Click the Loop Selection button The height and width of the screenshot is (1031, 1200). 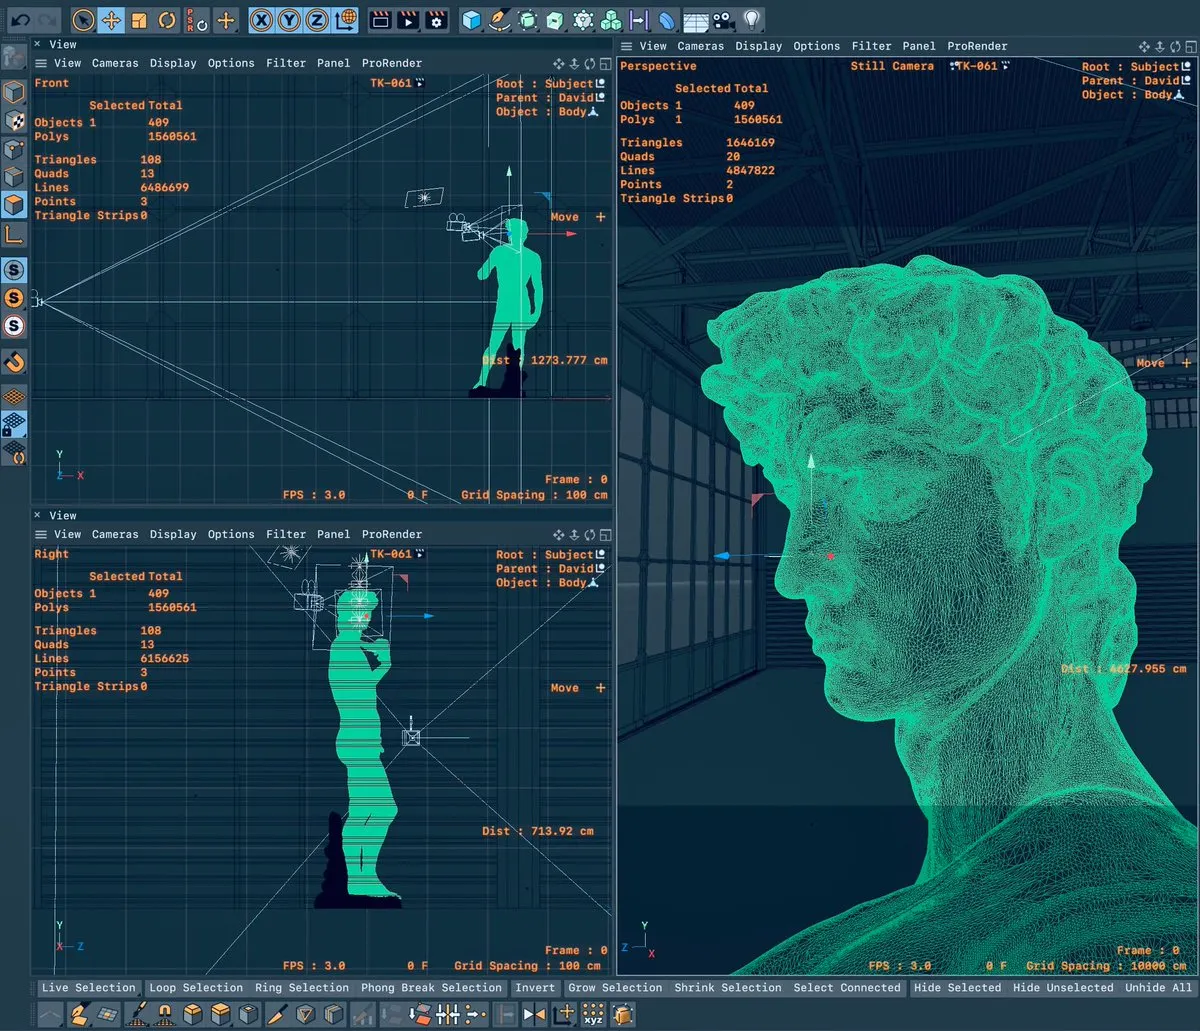(196, 988)
